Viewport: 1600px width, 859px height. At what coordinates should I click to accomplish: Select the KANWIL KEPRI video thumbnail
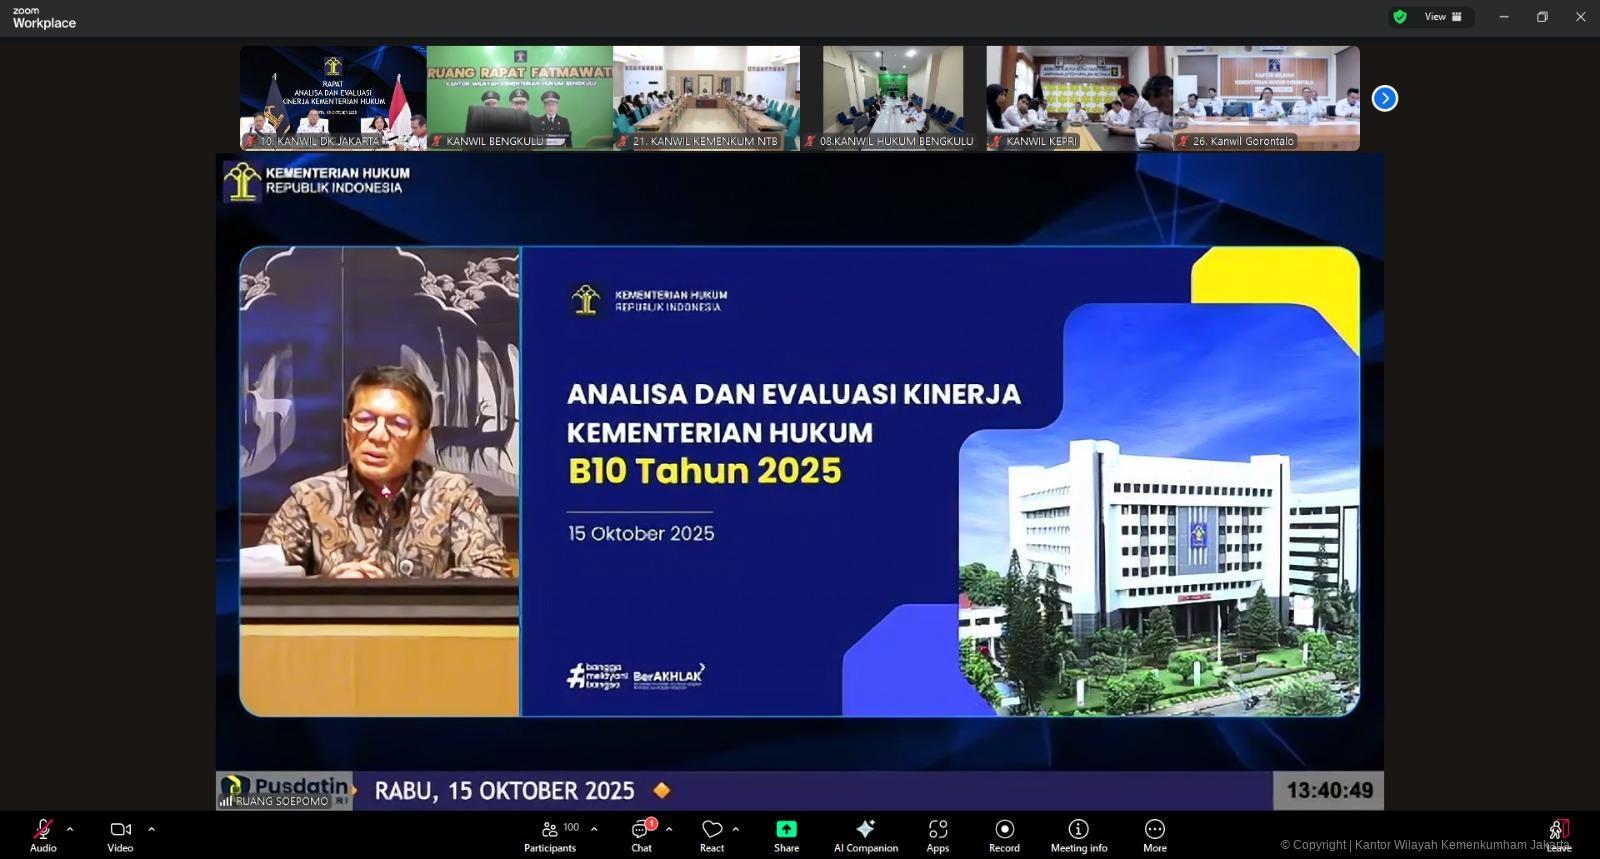[x=1080, y=98]
